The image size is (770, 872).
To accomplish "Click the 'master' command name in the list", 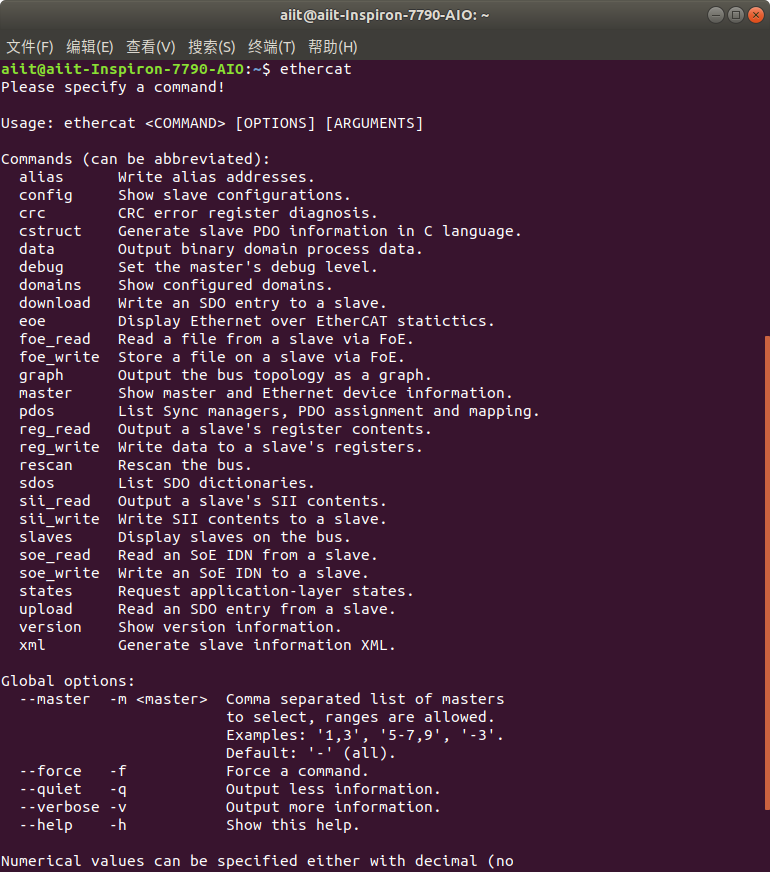I will tap(46, 393).
